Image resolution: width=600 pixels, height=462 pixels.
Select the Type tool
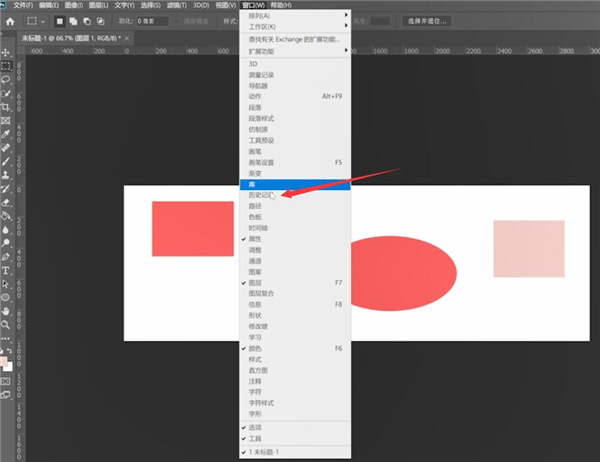[x=6, y=271]
